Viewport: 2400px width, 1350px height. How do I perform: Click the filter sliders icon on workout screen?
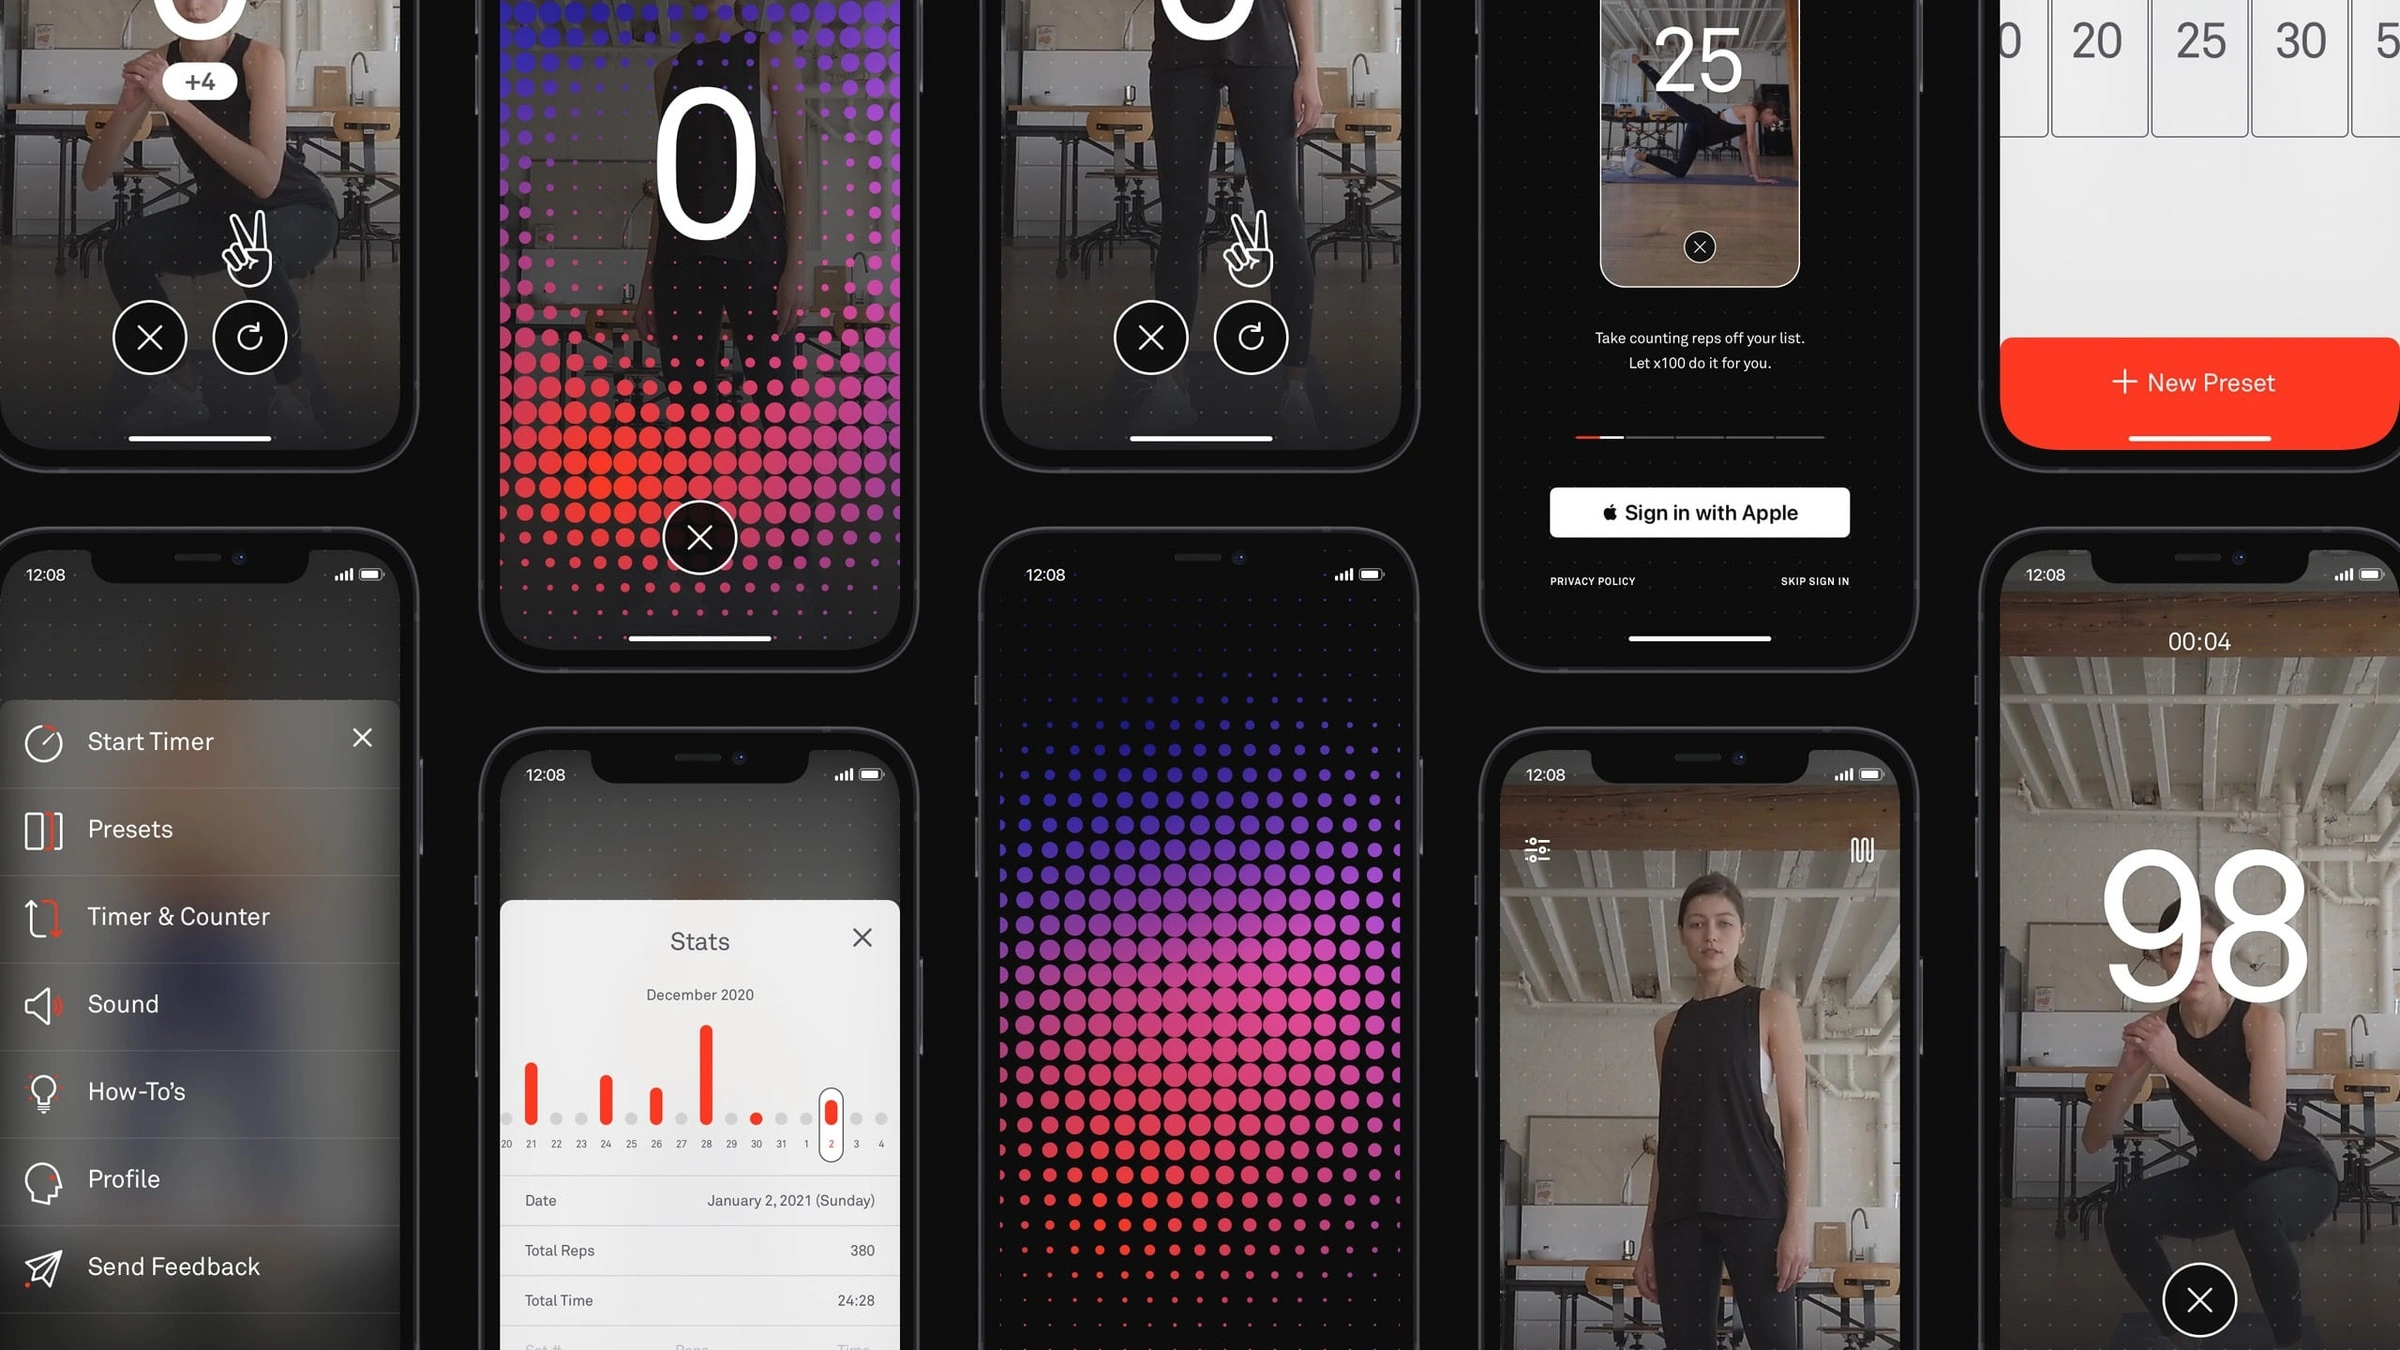1536,849
